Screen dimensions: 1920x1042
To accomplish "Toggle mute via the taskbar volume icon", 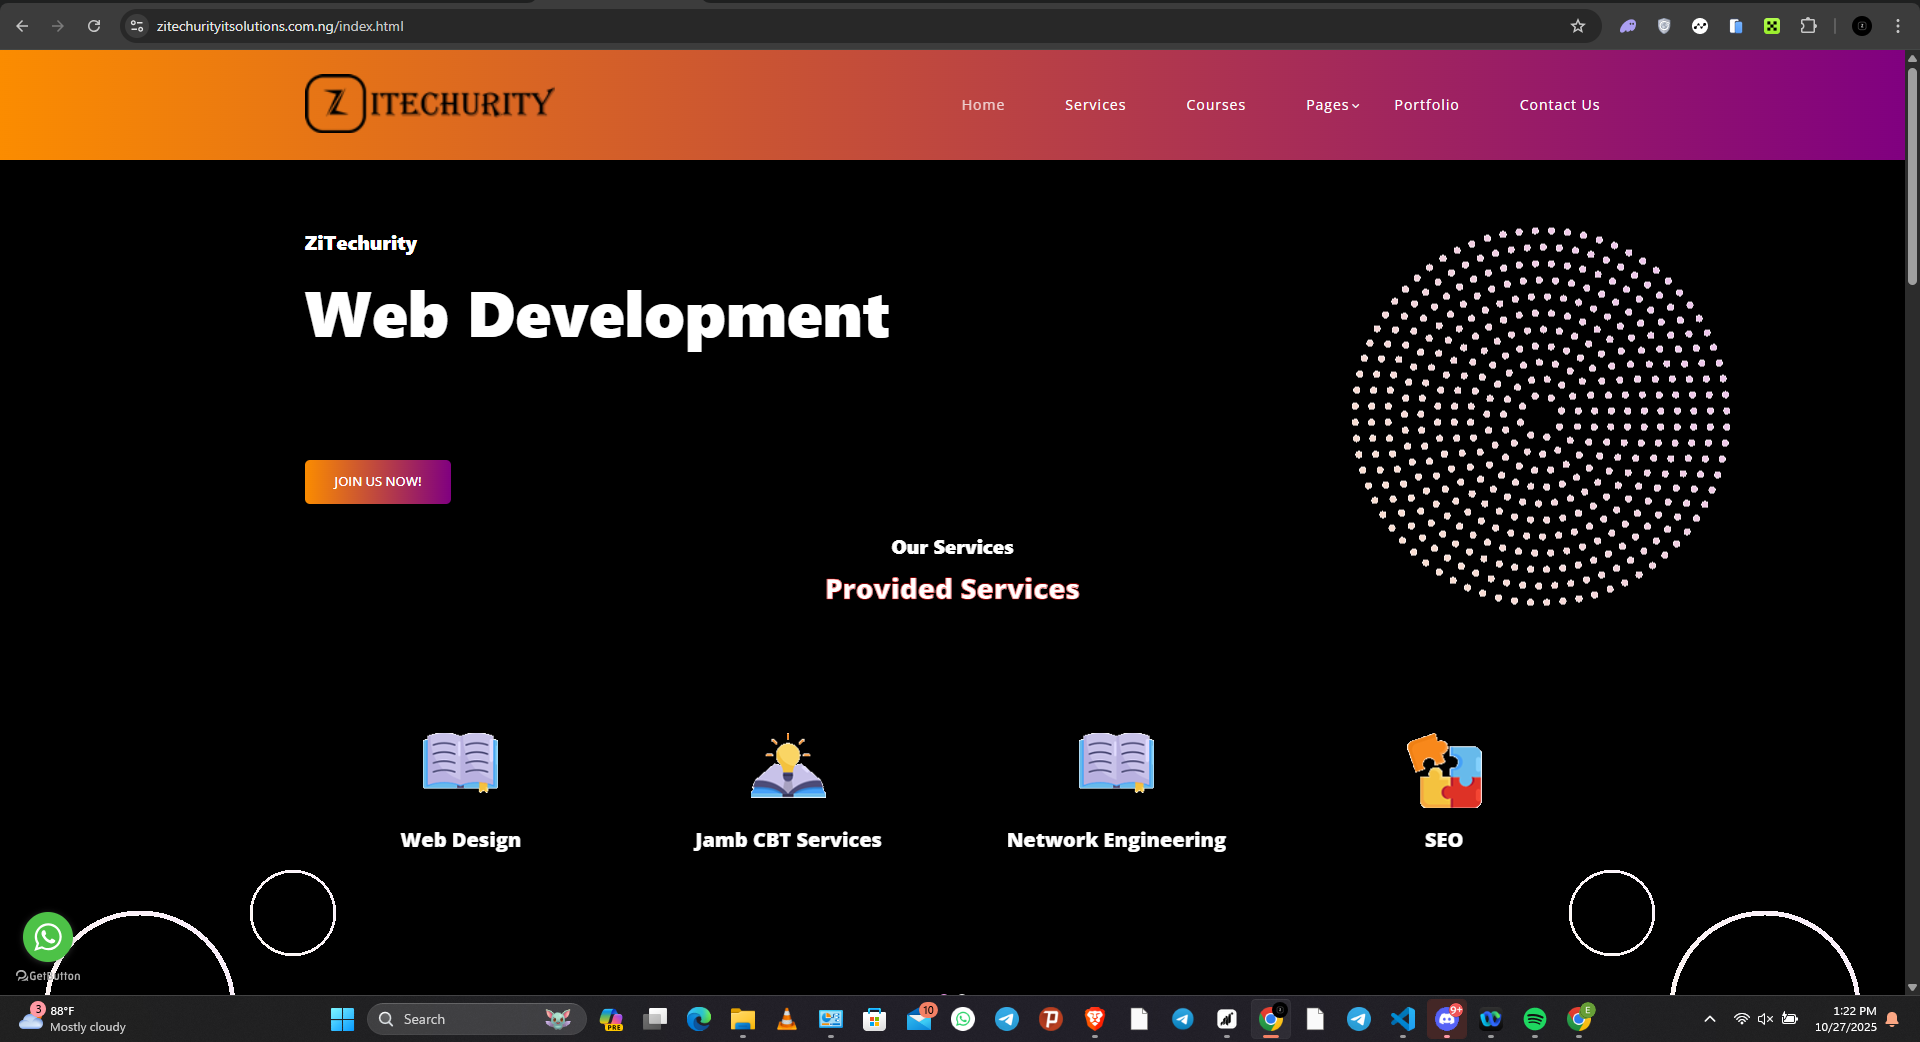I will (x=1765, y=1019).
